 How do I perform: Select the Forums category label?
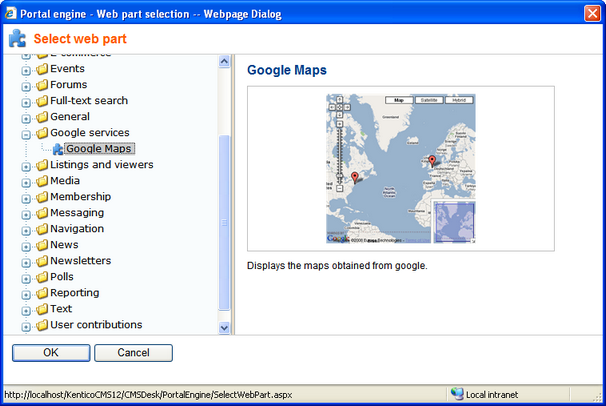click(x=69, y=85)
